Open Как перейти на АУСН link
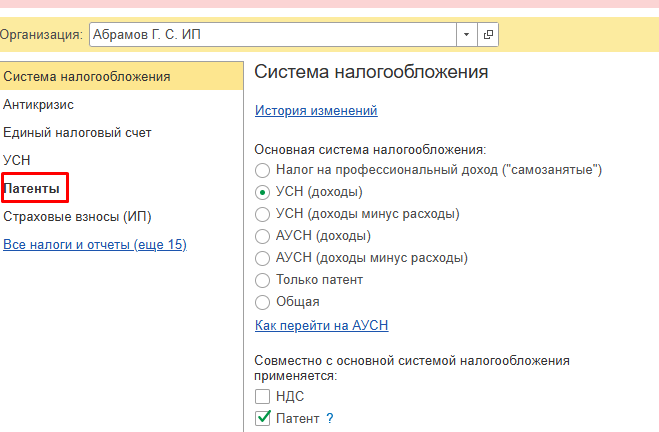Image resolution: width=659 pixels, height=432 pixels. [x=322, y=326]
